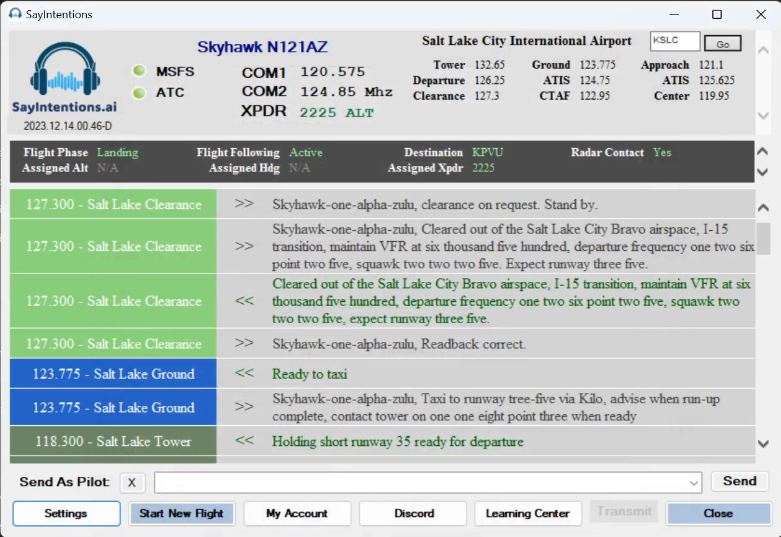
Task: Click the KSLC airport code field
Action: coord(675,41)
